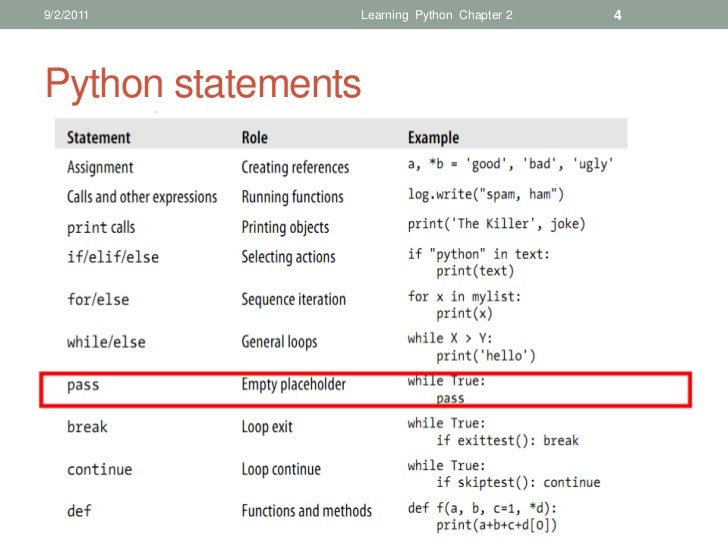Viewport: 728px width, 546px height.
Task: Click the "Statement" column header
Action: [x=98, y=137]
